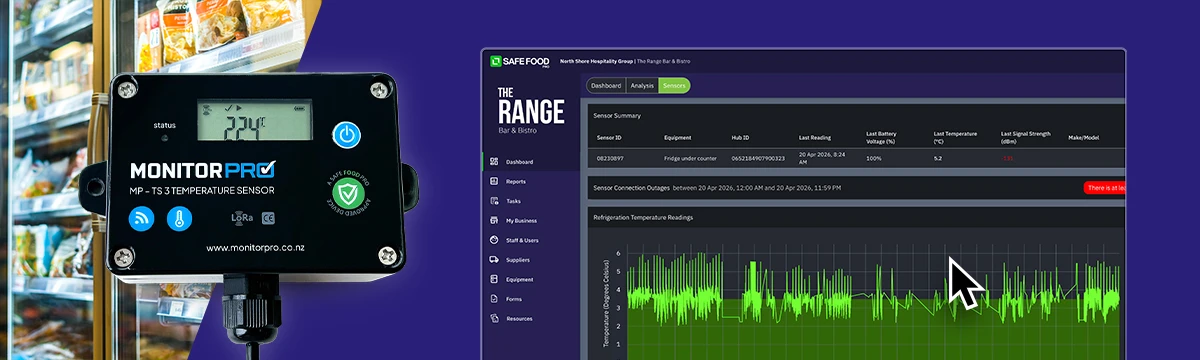Select the Sensors tab
The height and width of the screenshot is (360, 1200).
click(x=674, y=86)
